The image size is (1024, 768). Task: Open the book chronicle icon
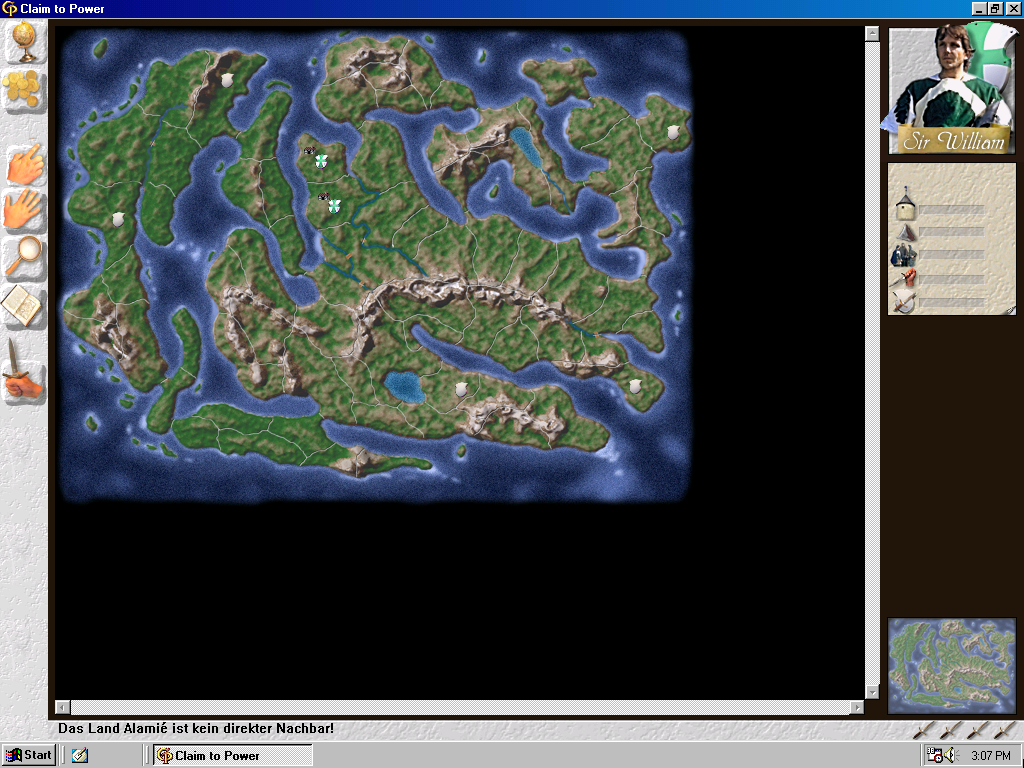coord(24,306)
